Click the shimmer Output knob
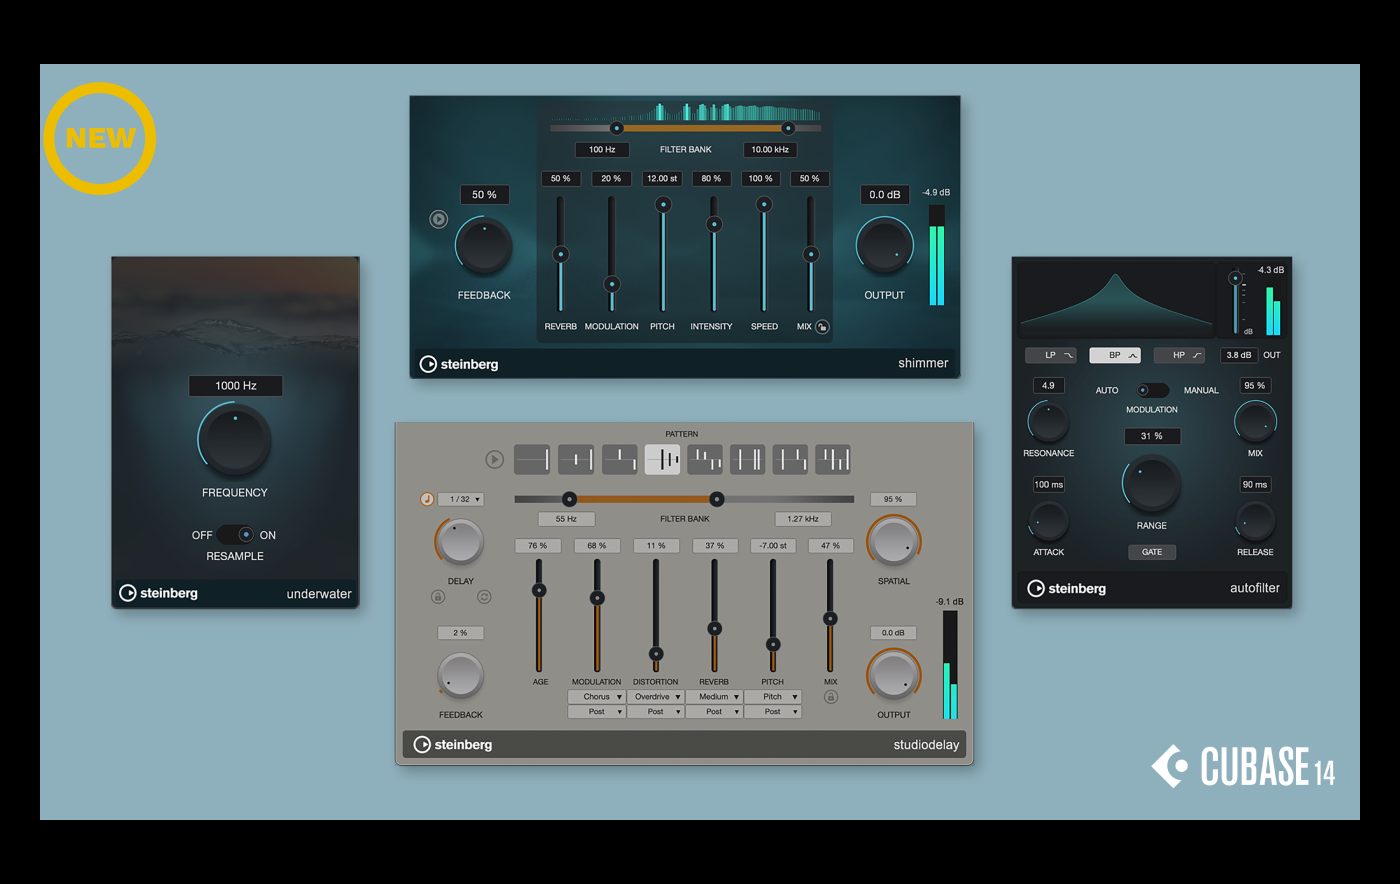This screenshot has height=884, width=1400. pos(885,246)
